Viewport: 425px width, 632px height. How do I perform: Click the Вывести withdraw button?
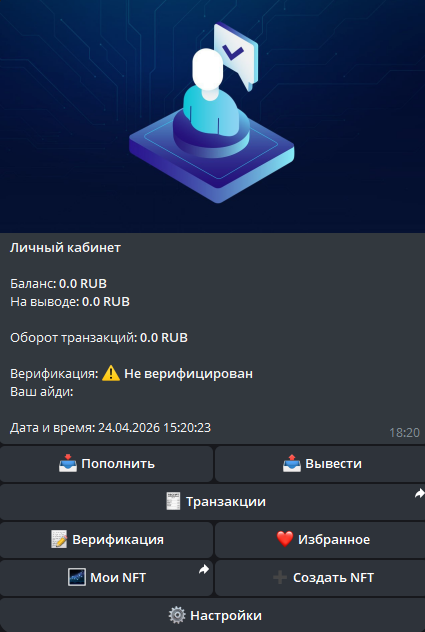click(x=320, y=464)
